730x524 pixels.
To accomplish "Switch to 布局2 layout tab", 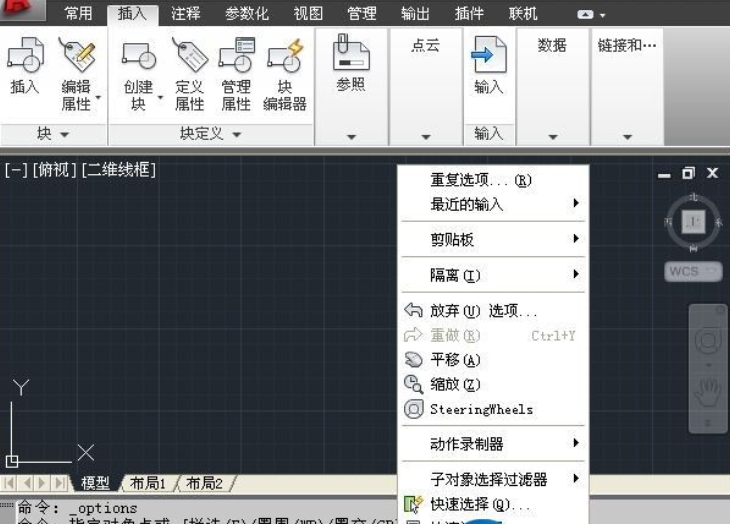I will pos(204,483).
